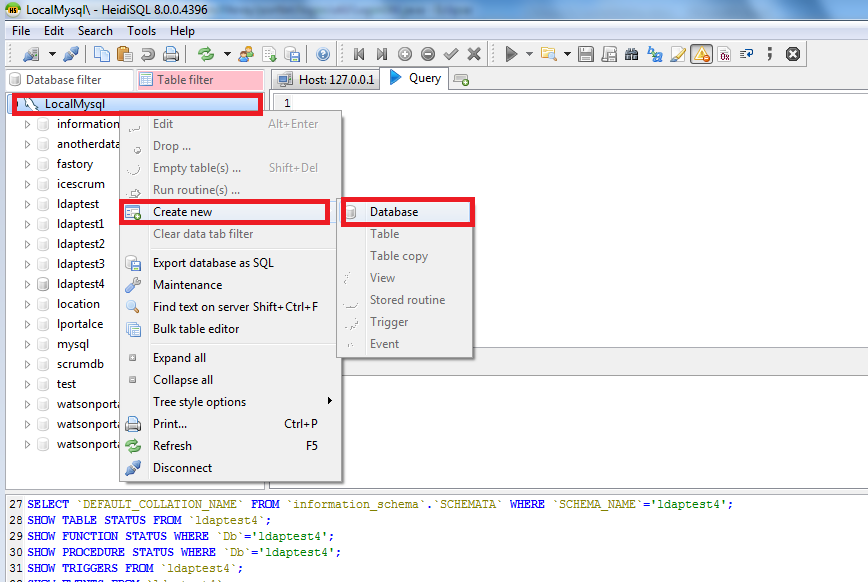
Task: Open the run query dropdown arrow
Action: click(x=529, y=54)
